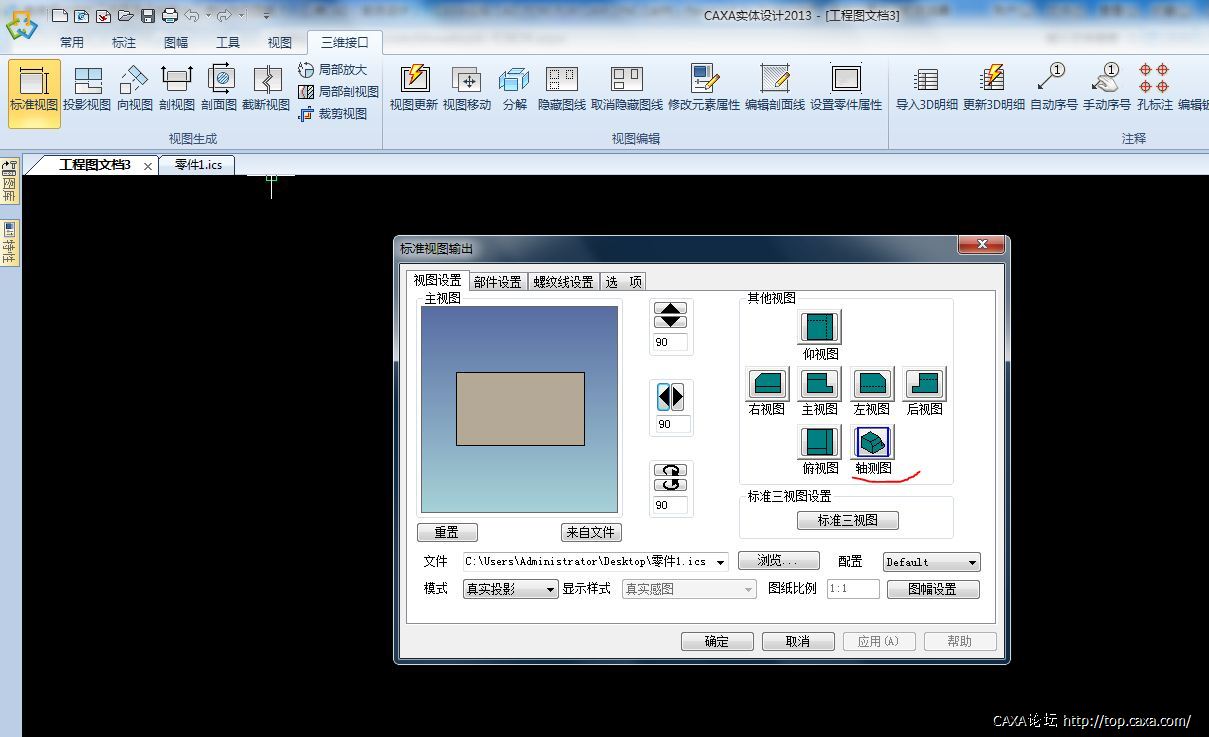1209x737 pixels.
Task: Select the 自动序号 auto balloon tool
Action: tap(1053, 90)
